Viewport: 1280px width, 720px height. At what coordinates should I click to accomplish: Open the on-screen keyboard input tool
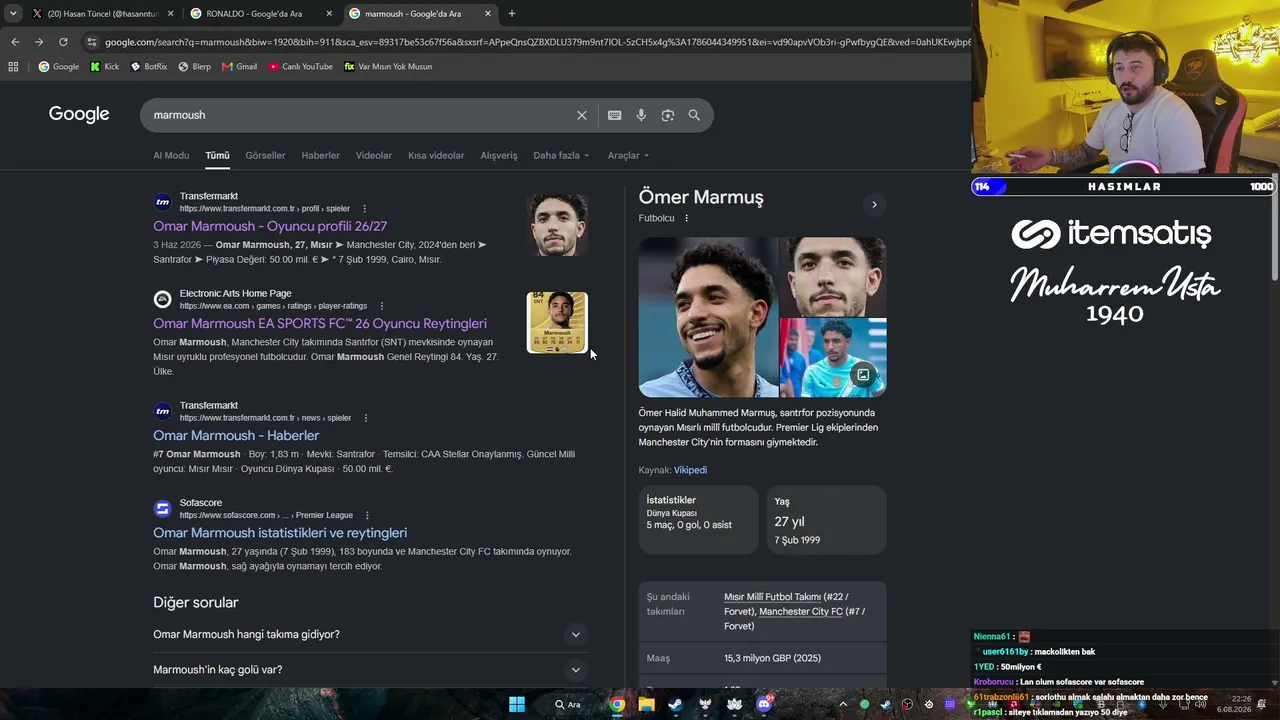(x=615, y=115)
